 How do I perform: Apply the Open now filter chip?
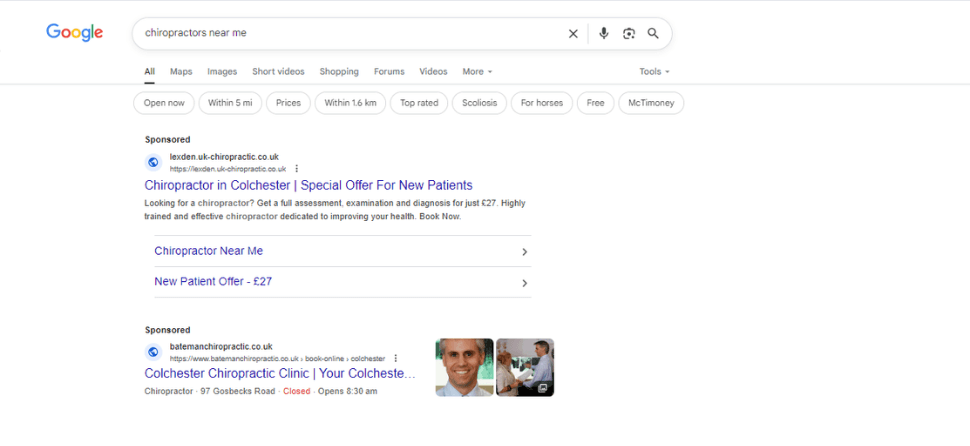(x=164, y=103)
